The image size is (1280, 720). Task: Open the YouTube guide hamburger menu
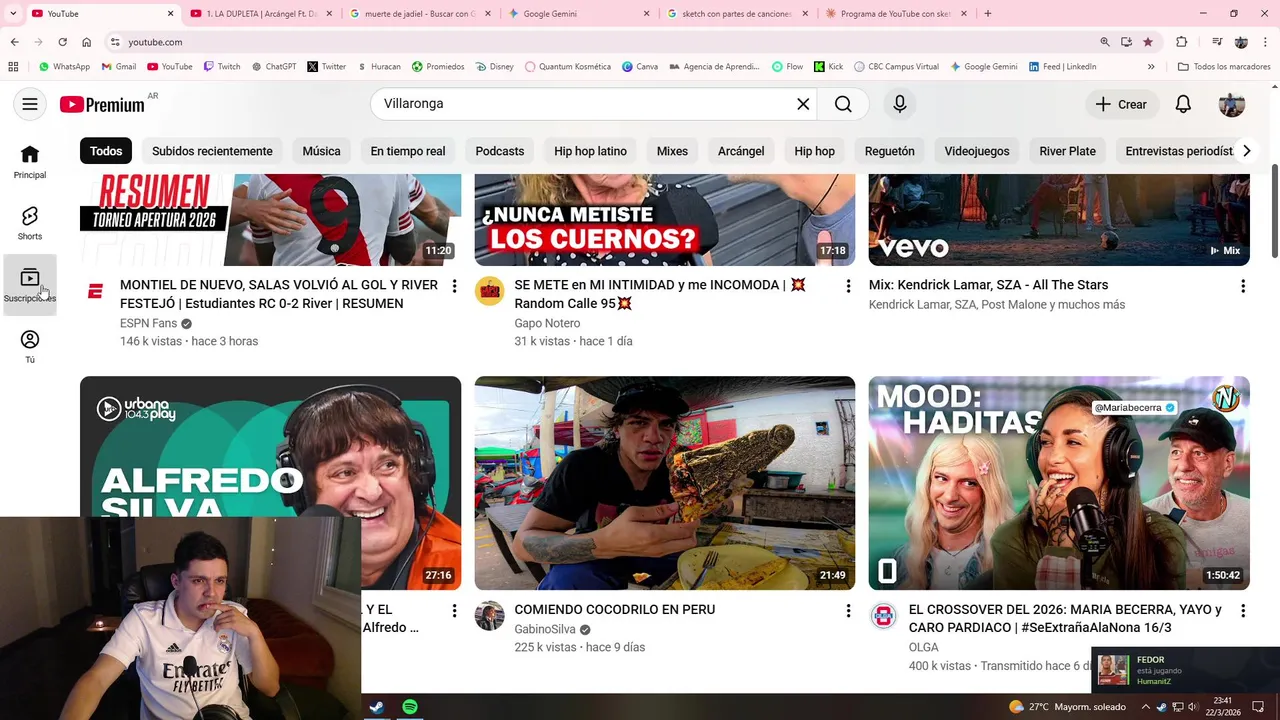30,104
